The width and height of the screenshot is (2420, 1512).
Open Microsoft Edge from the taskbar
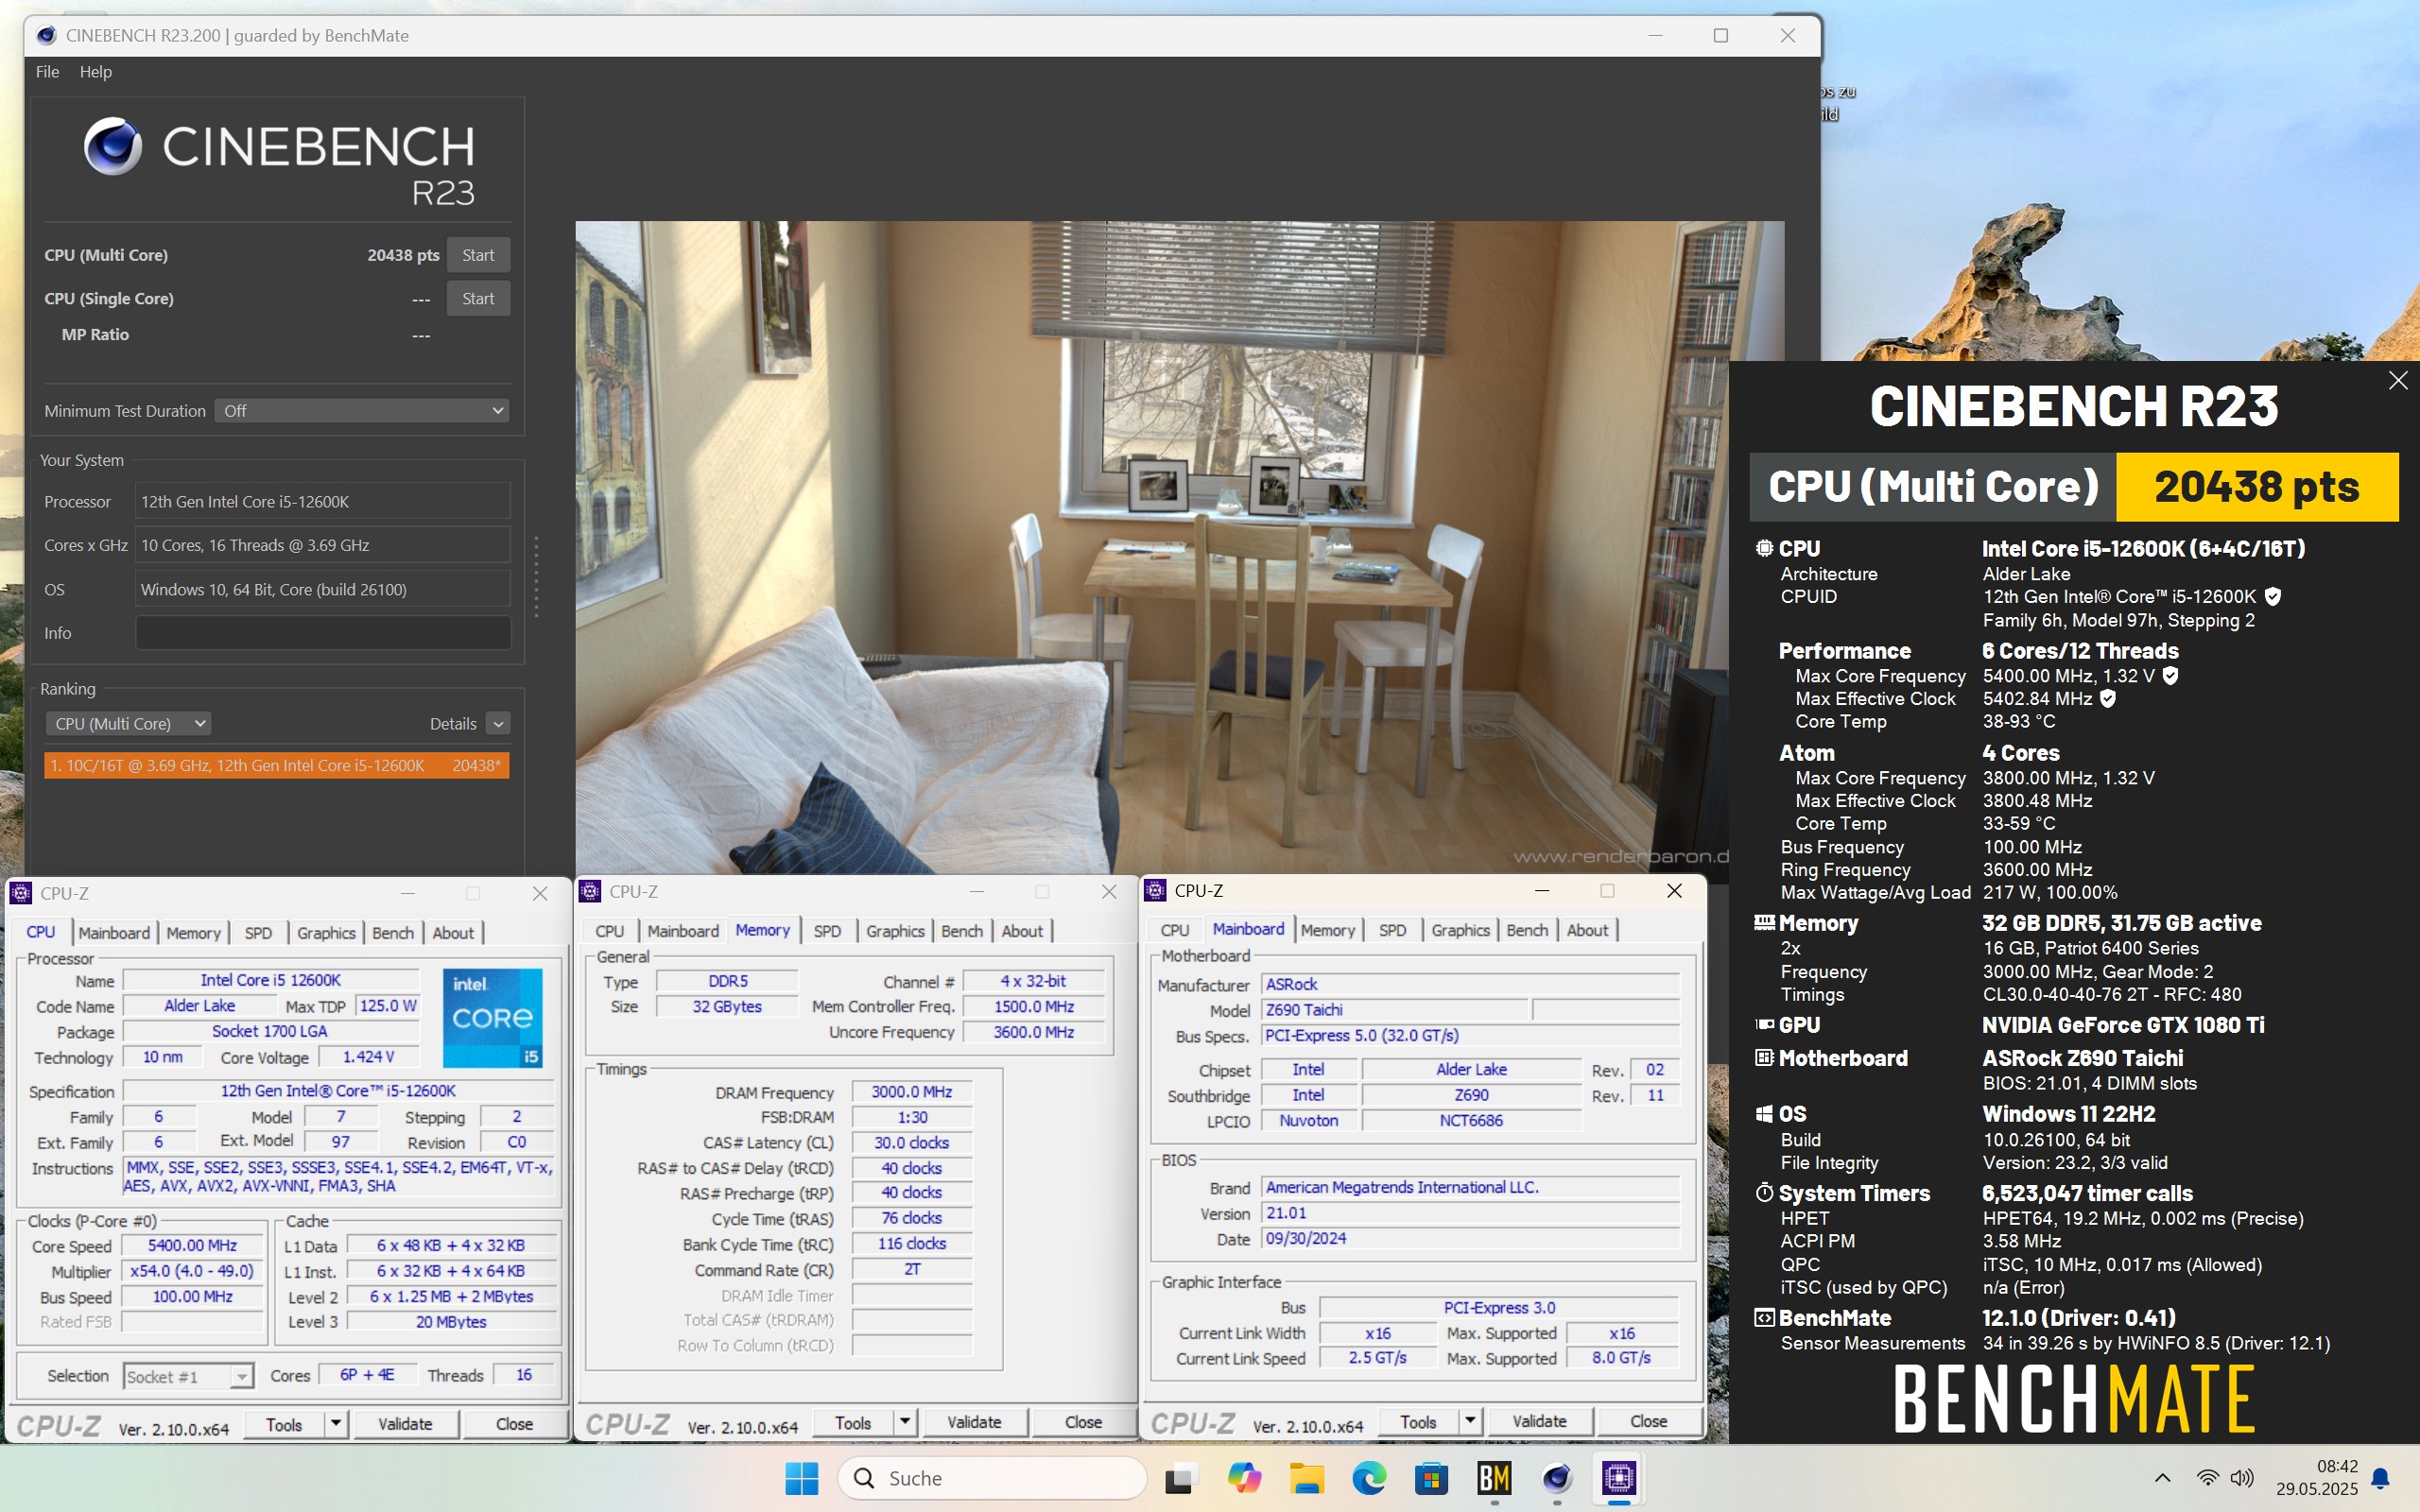[1369, 1478]
